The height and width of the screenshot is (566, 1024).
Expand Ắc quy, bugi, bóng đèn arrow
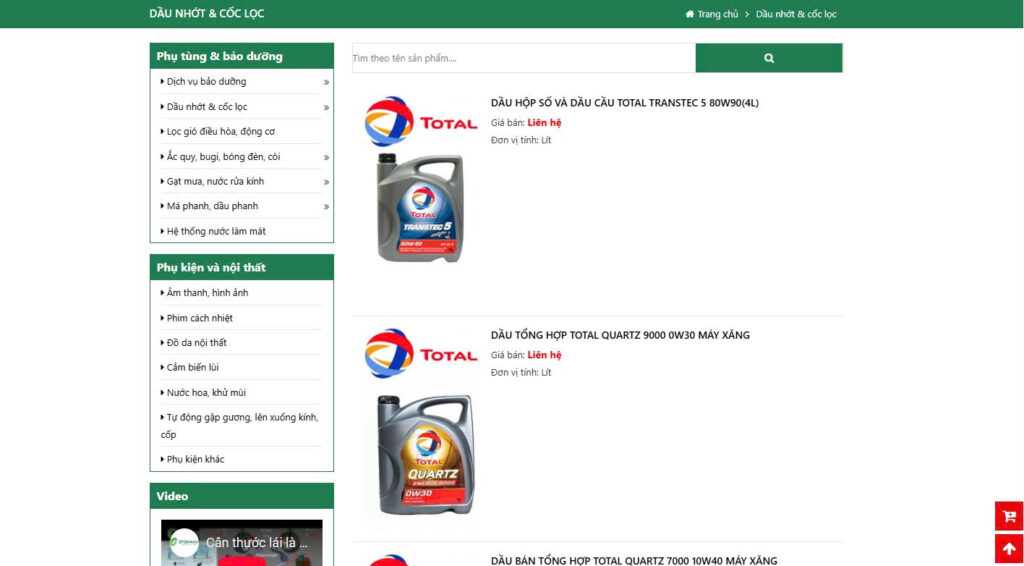click(326, 157)
